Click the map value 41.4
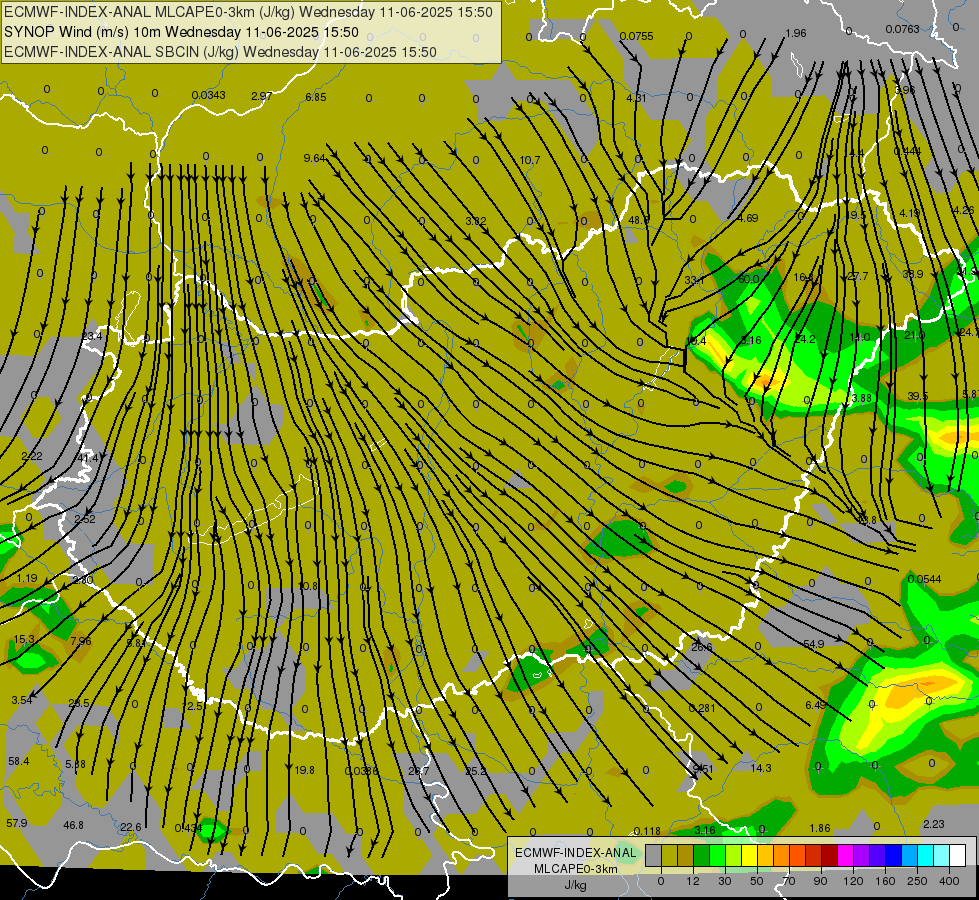Viewport: 979px width, 900px height. click(x=88, y=458)
